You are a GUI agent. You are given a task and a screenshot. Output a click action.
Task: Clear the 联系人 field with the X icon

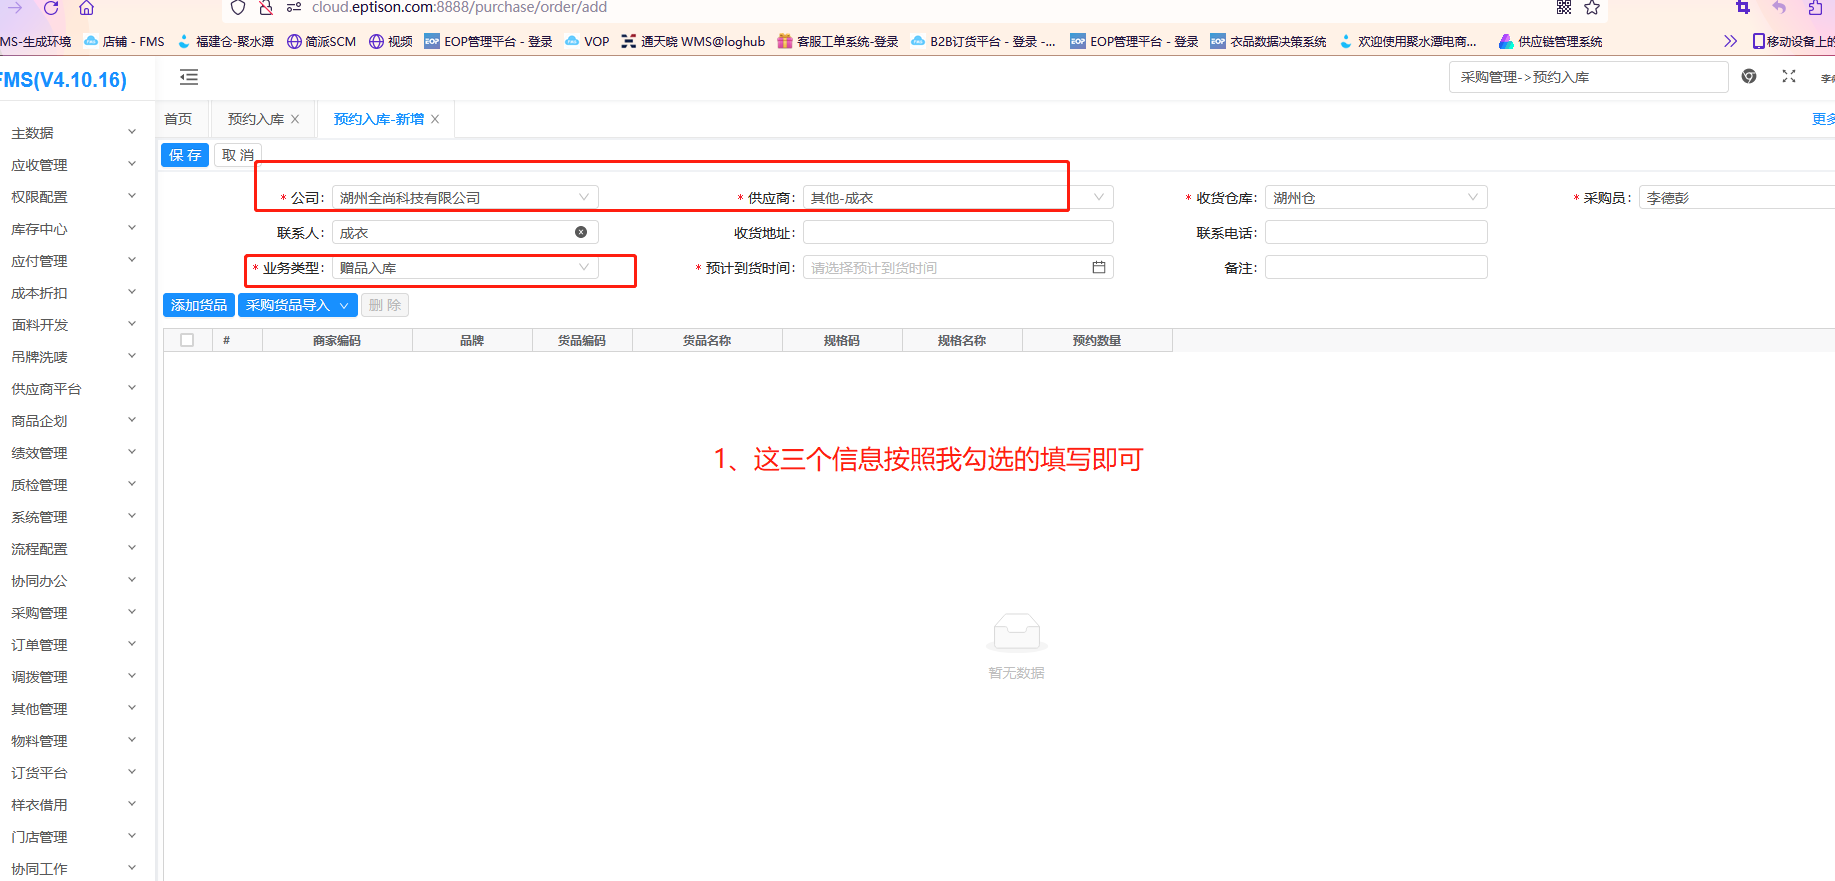pyautogui.click(x=581, y=232)
